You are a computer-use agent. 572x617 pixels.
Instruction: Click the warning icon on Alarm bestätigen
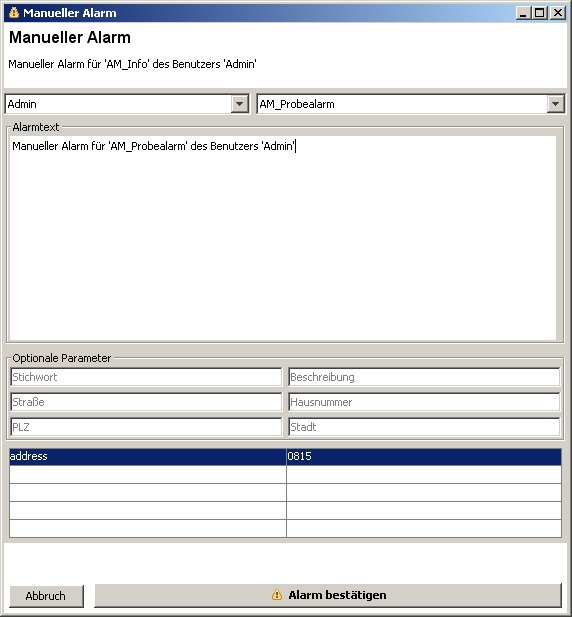pos(277,595)
